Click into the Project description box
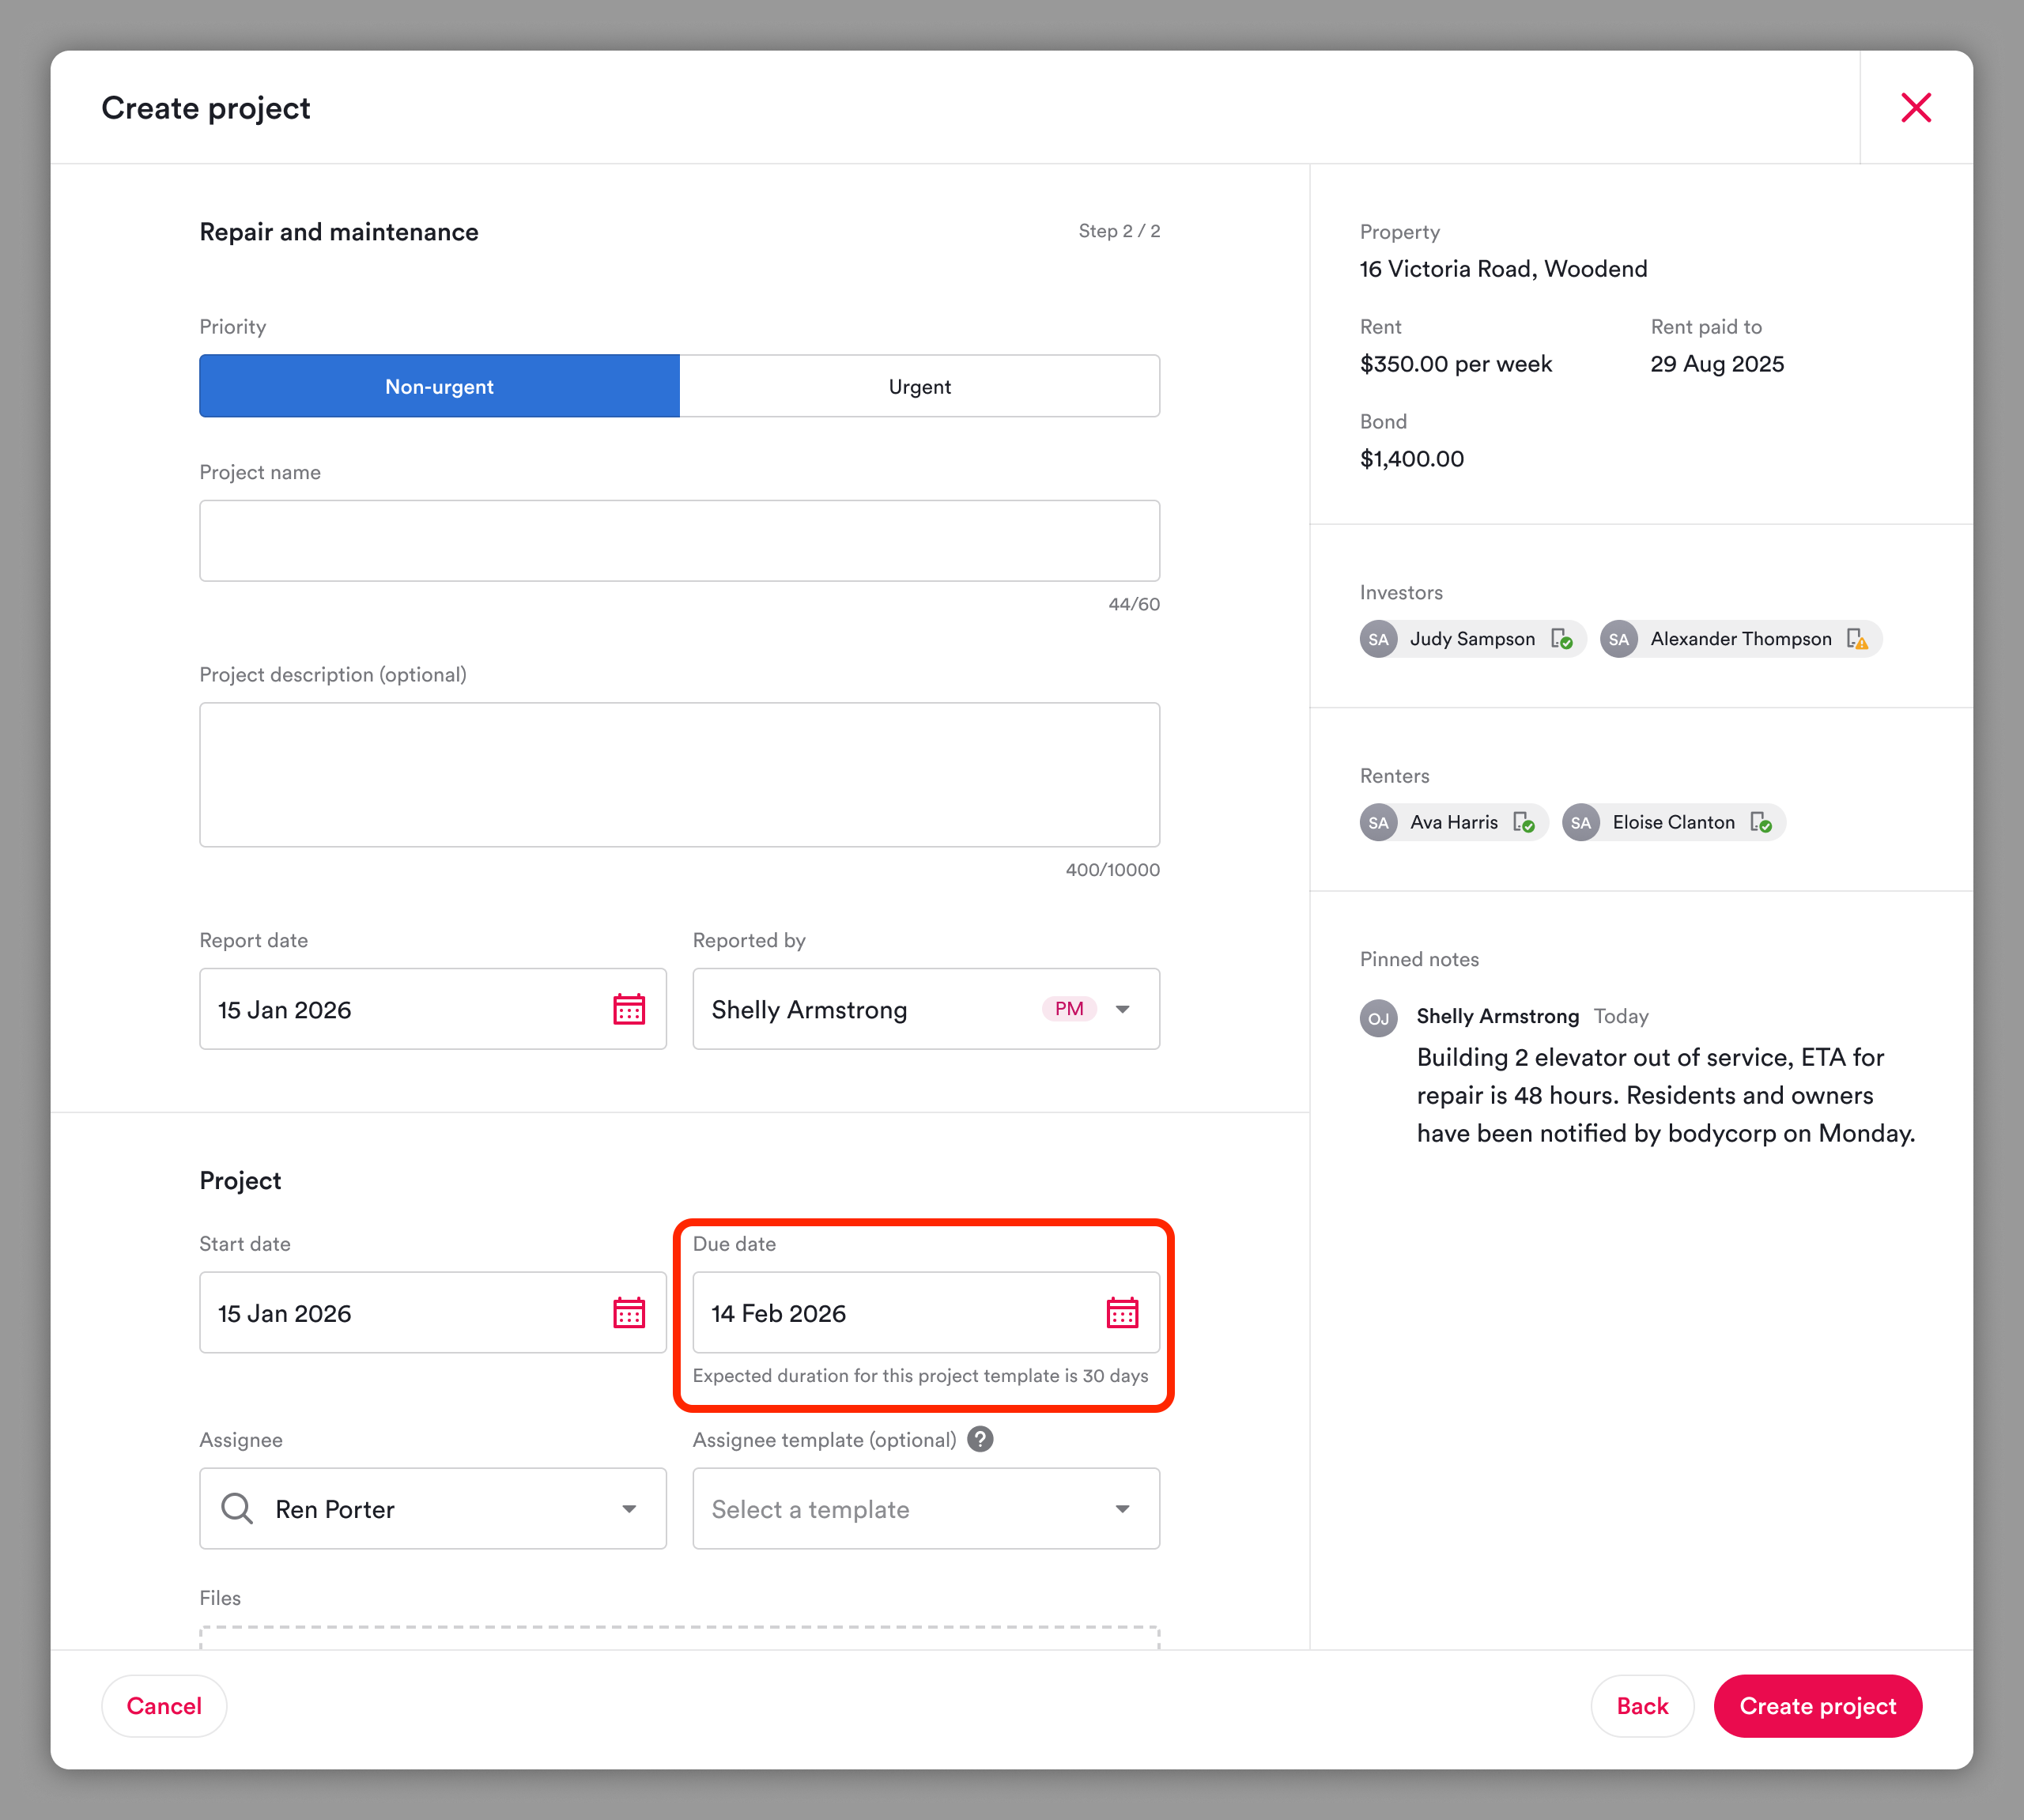Screen dimensions: 2024x1820 (x=679, y=774)
